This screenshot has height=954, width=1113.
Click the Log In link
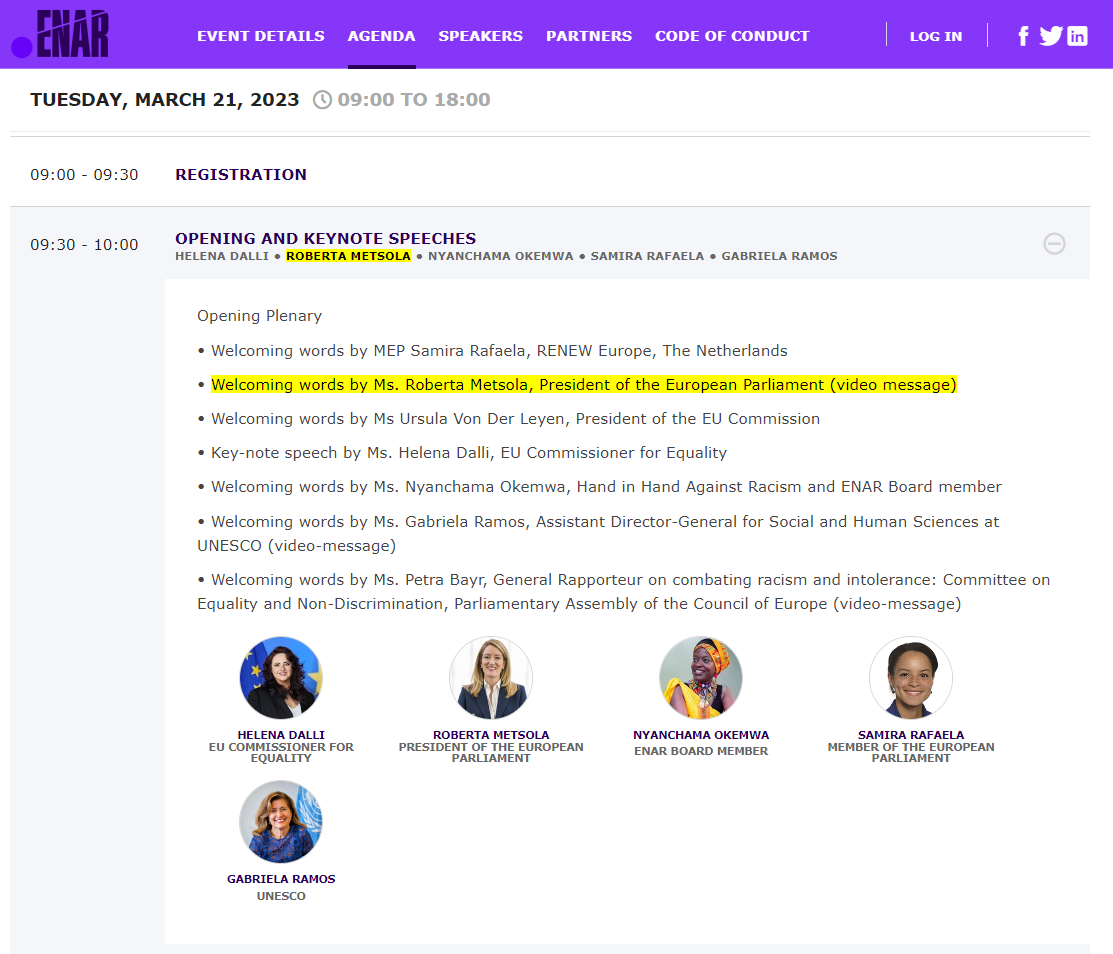(x=936, y=36)
